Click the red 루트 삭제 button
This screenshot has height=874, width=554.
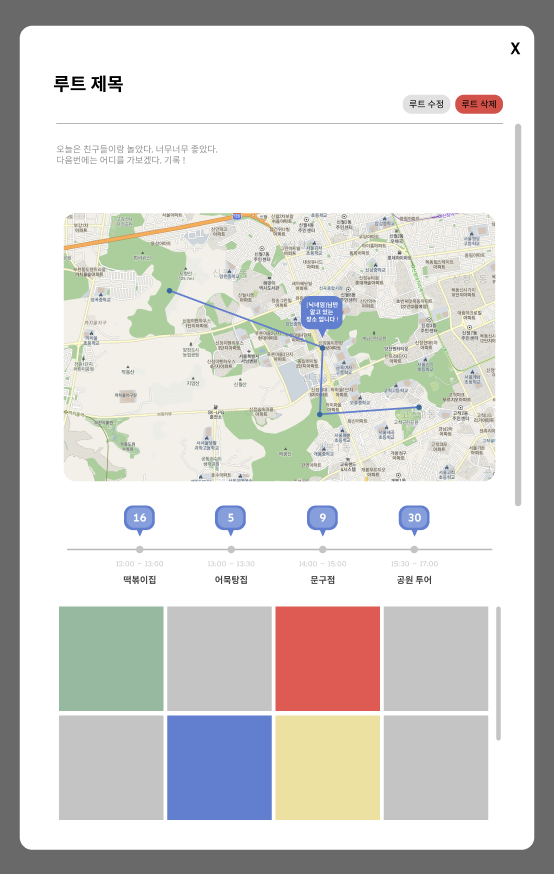click(x=479, y=104)
